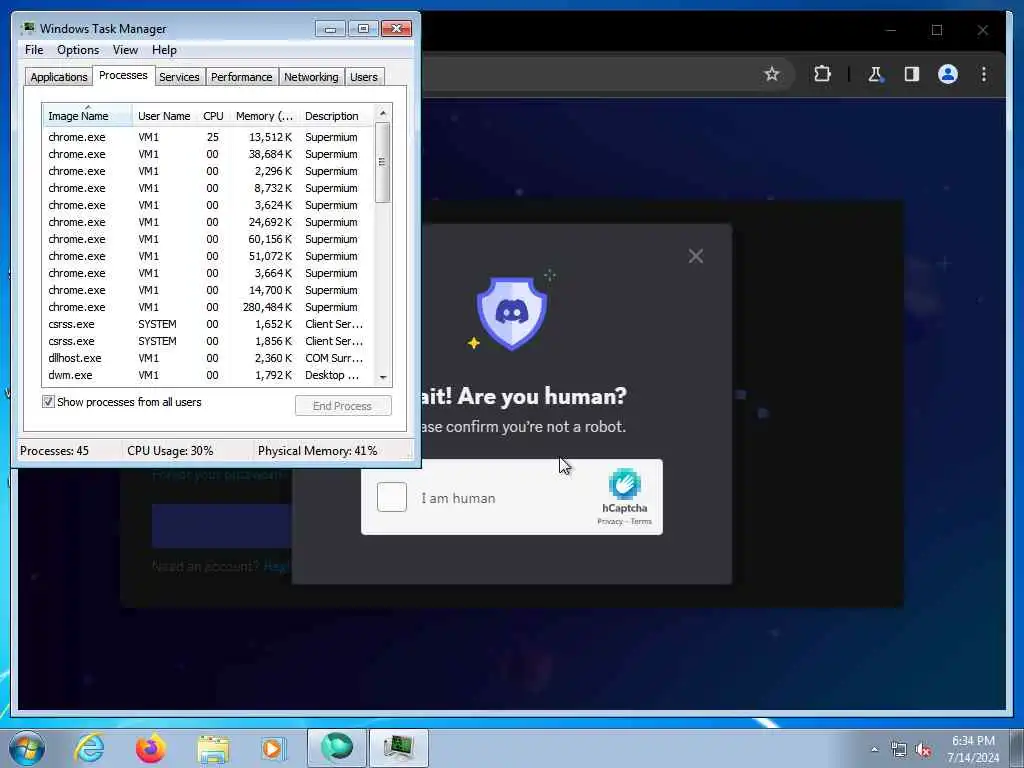Toggle 'Show processes from all users' checkbox
Viewport: 1024px width, 768px height.
point(48,402)
